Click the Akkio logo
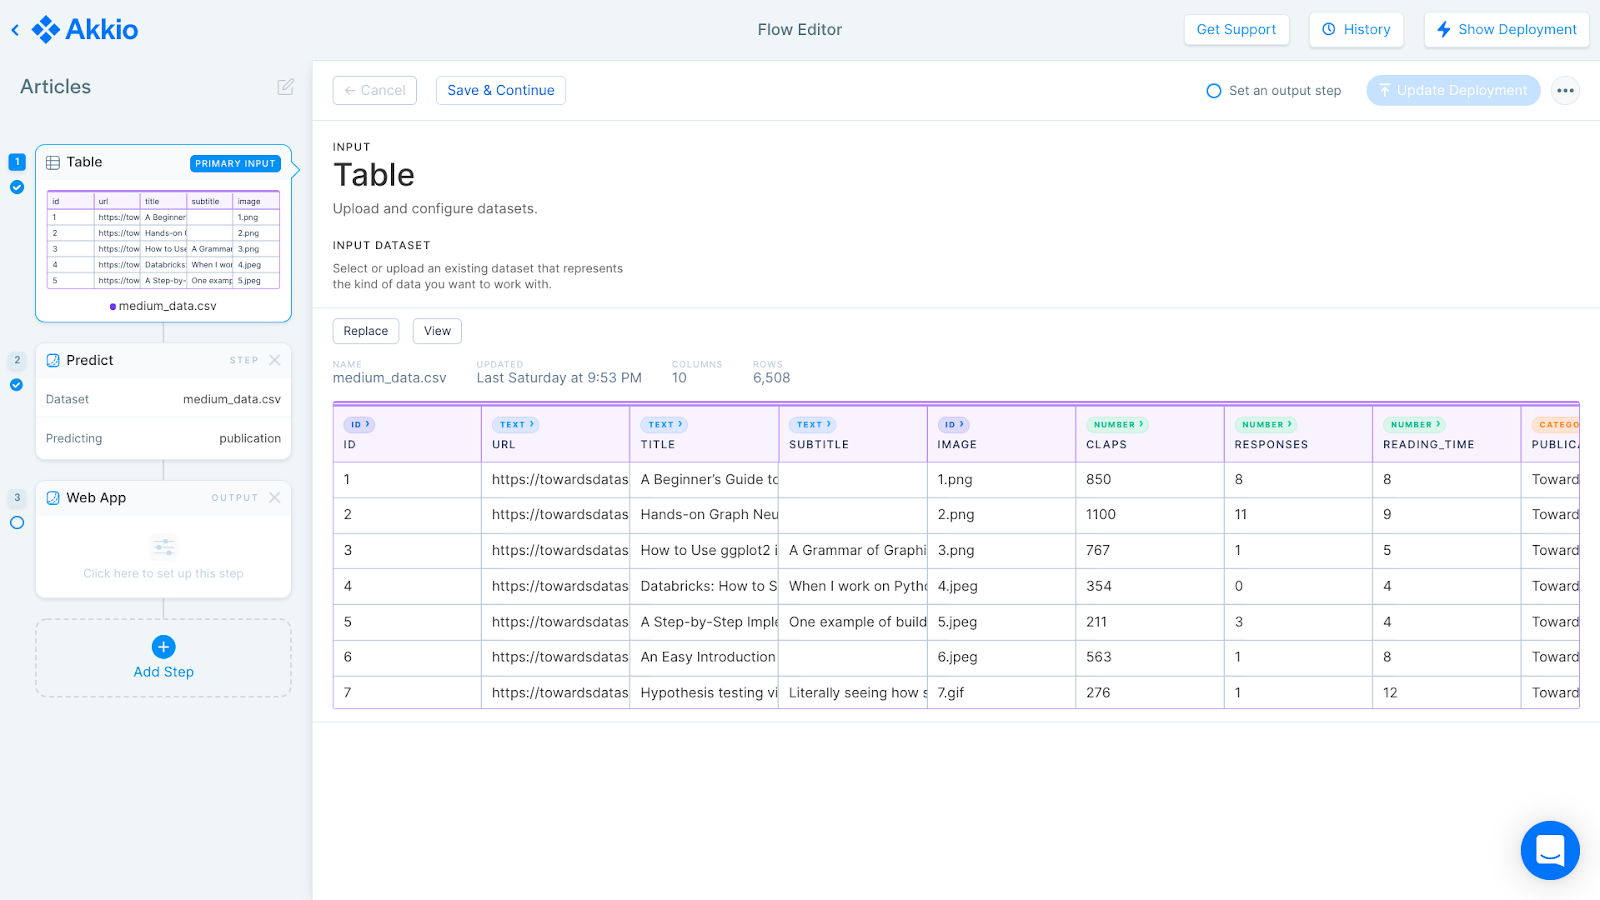 click(x=86, y=30)
